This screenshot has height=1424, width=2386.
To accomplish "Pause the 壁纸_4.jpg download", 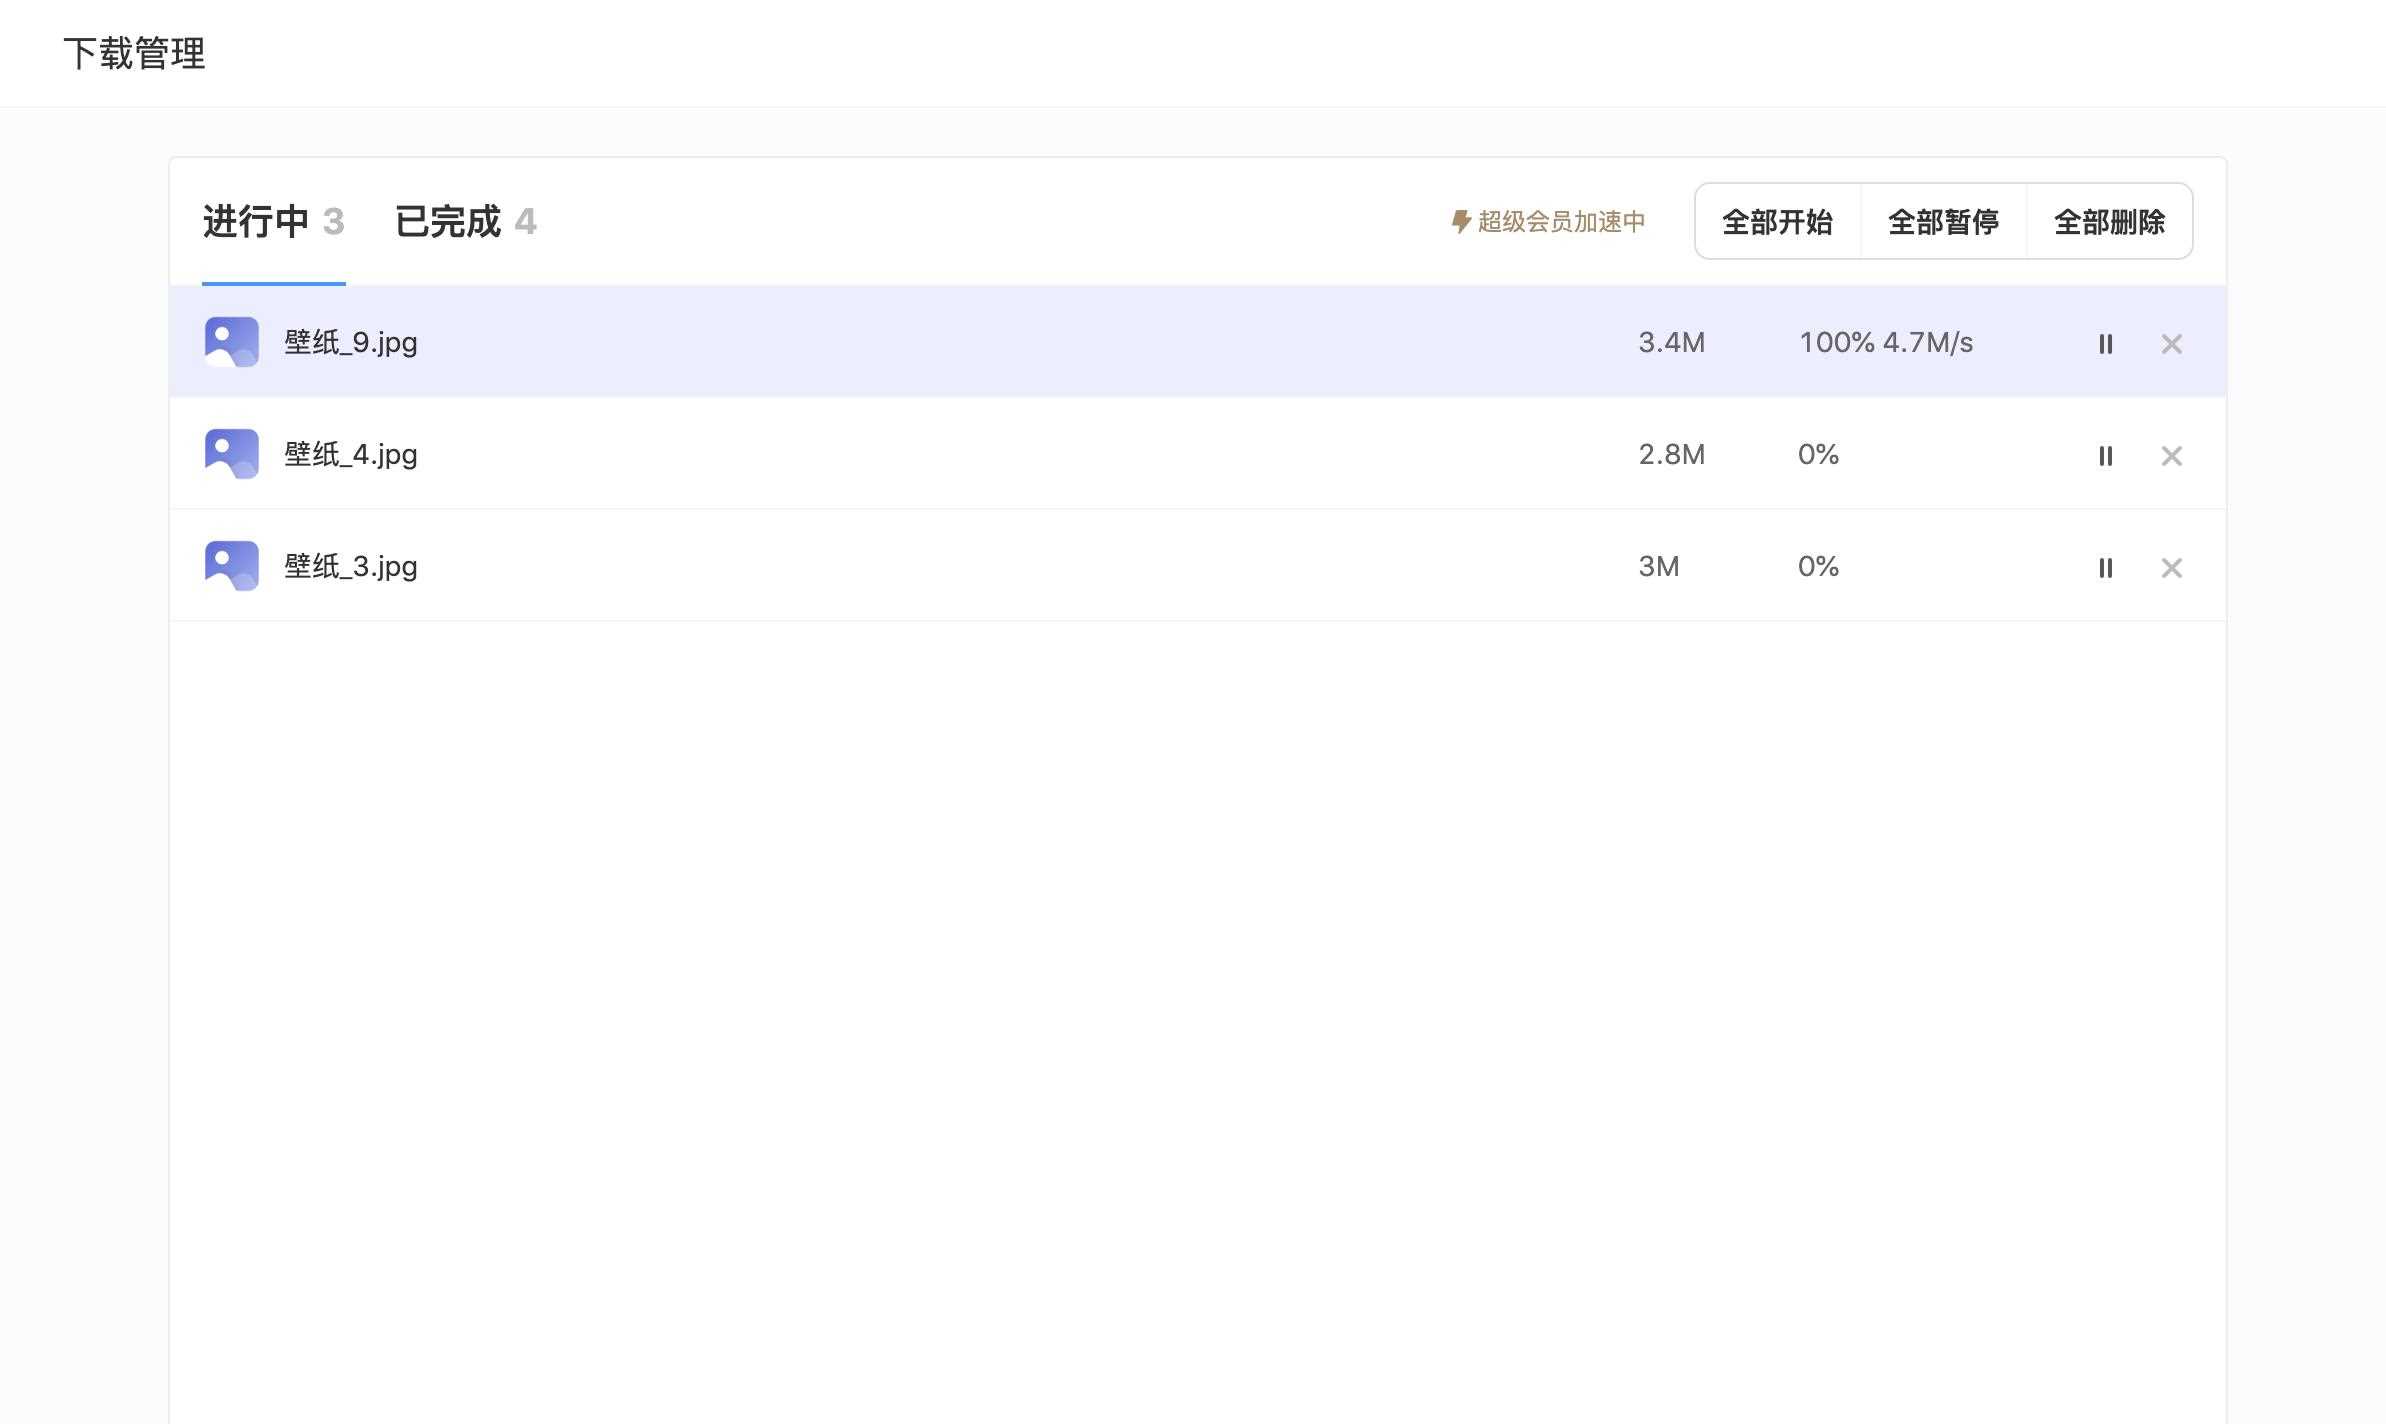I will 2105,455.
